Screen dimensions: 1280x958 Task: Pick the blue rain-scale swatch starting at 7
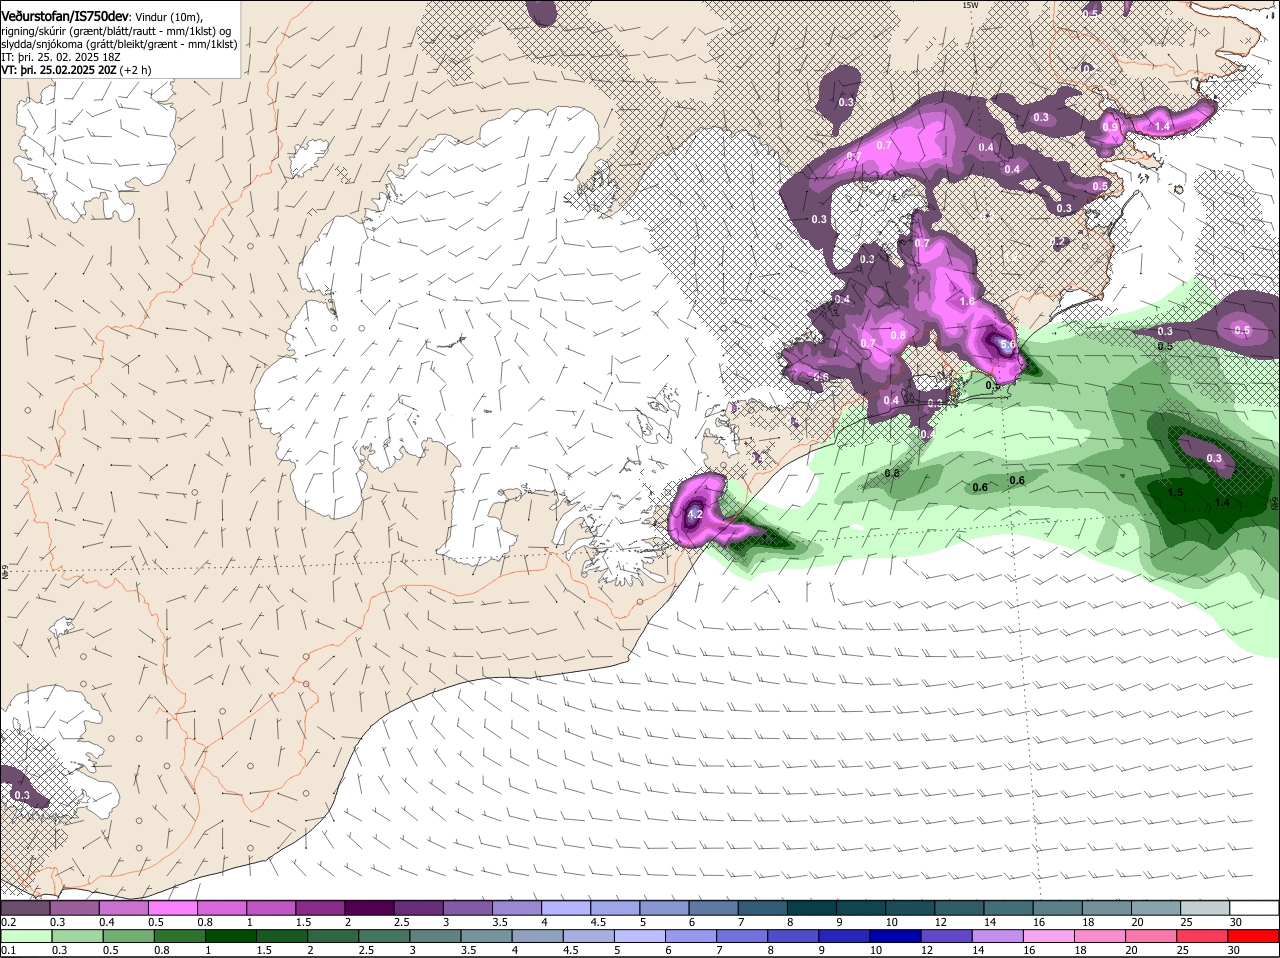(x=742, y=936)
